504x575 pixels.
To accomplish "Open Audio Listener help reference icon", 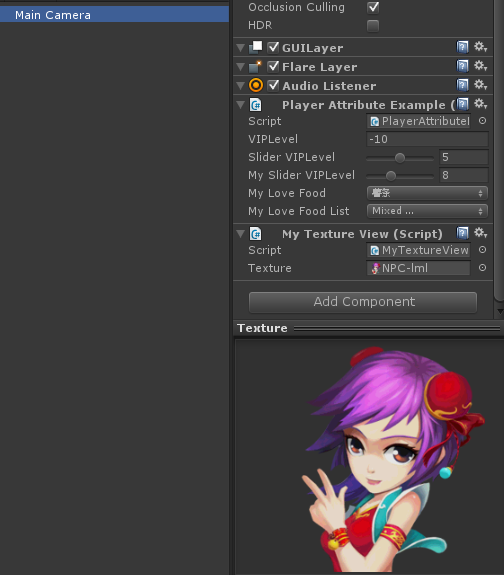I will pos(463,85).
